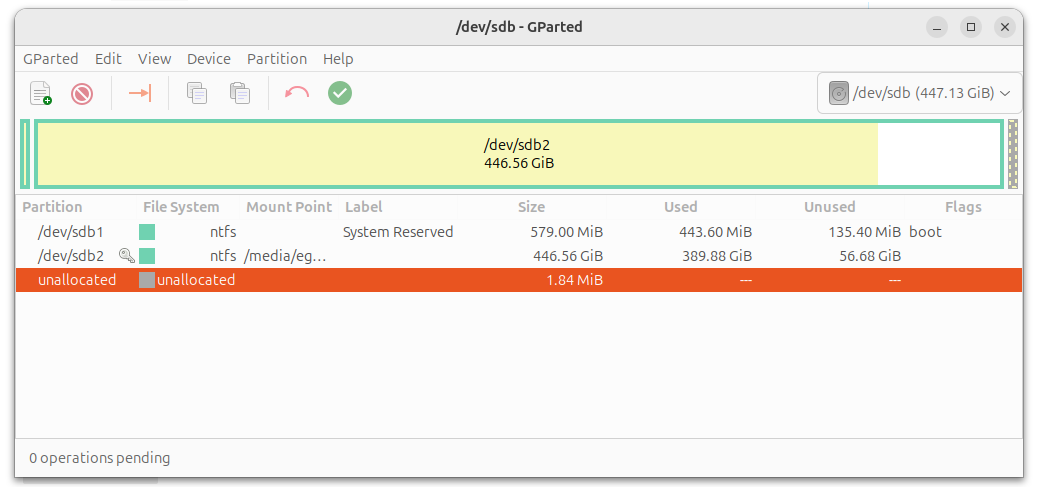Click the New partition toolbar icon
Screen dimensions: 1037x487
(41, 94)
